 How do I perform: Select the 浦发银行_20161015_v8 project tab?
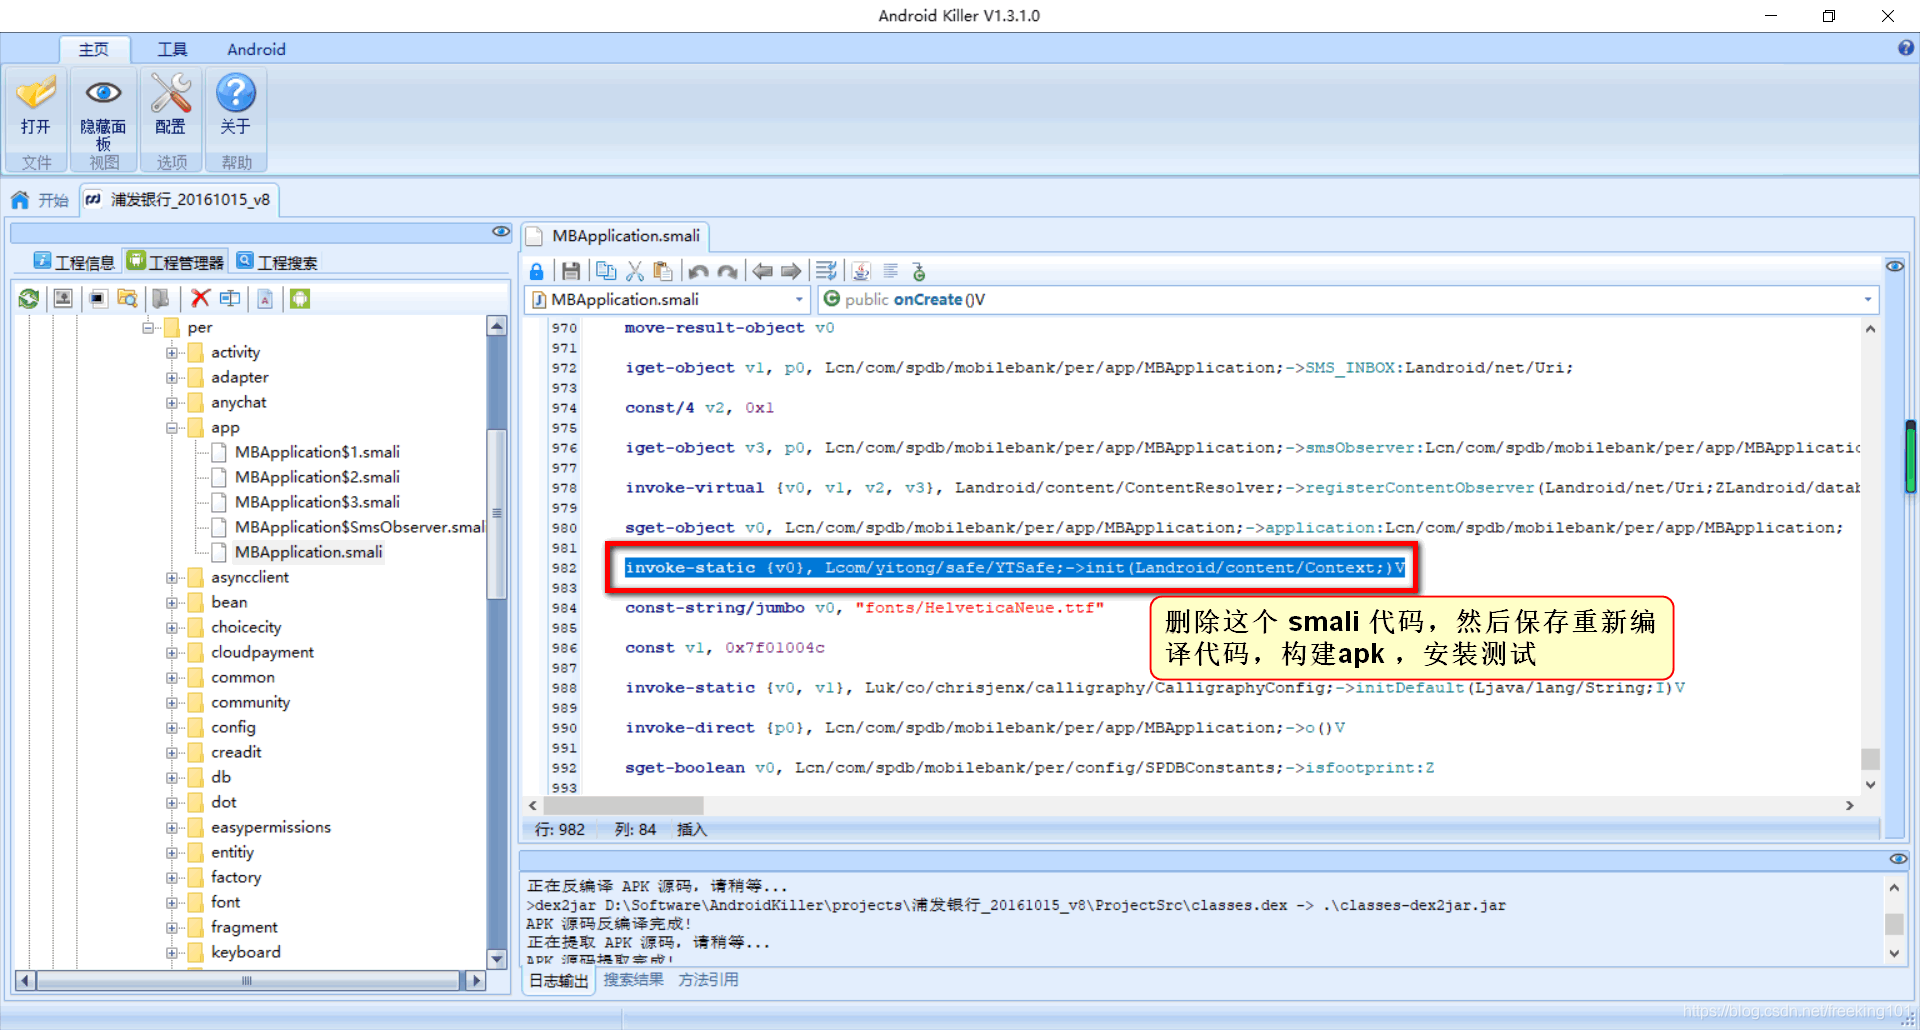178,200
